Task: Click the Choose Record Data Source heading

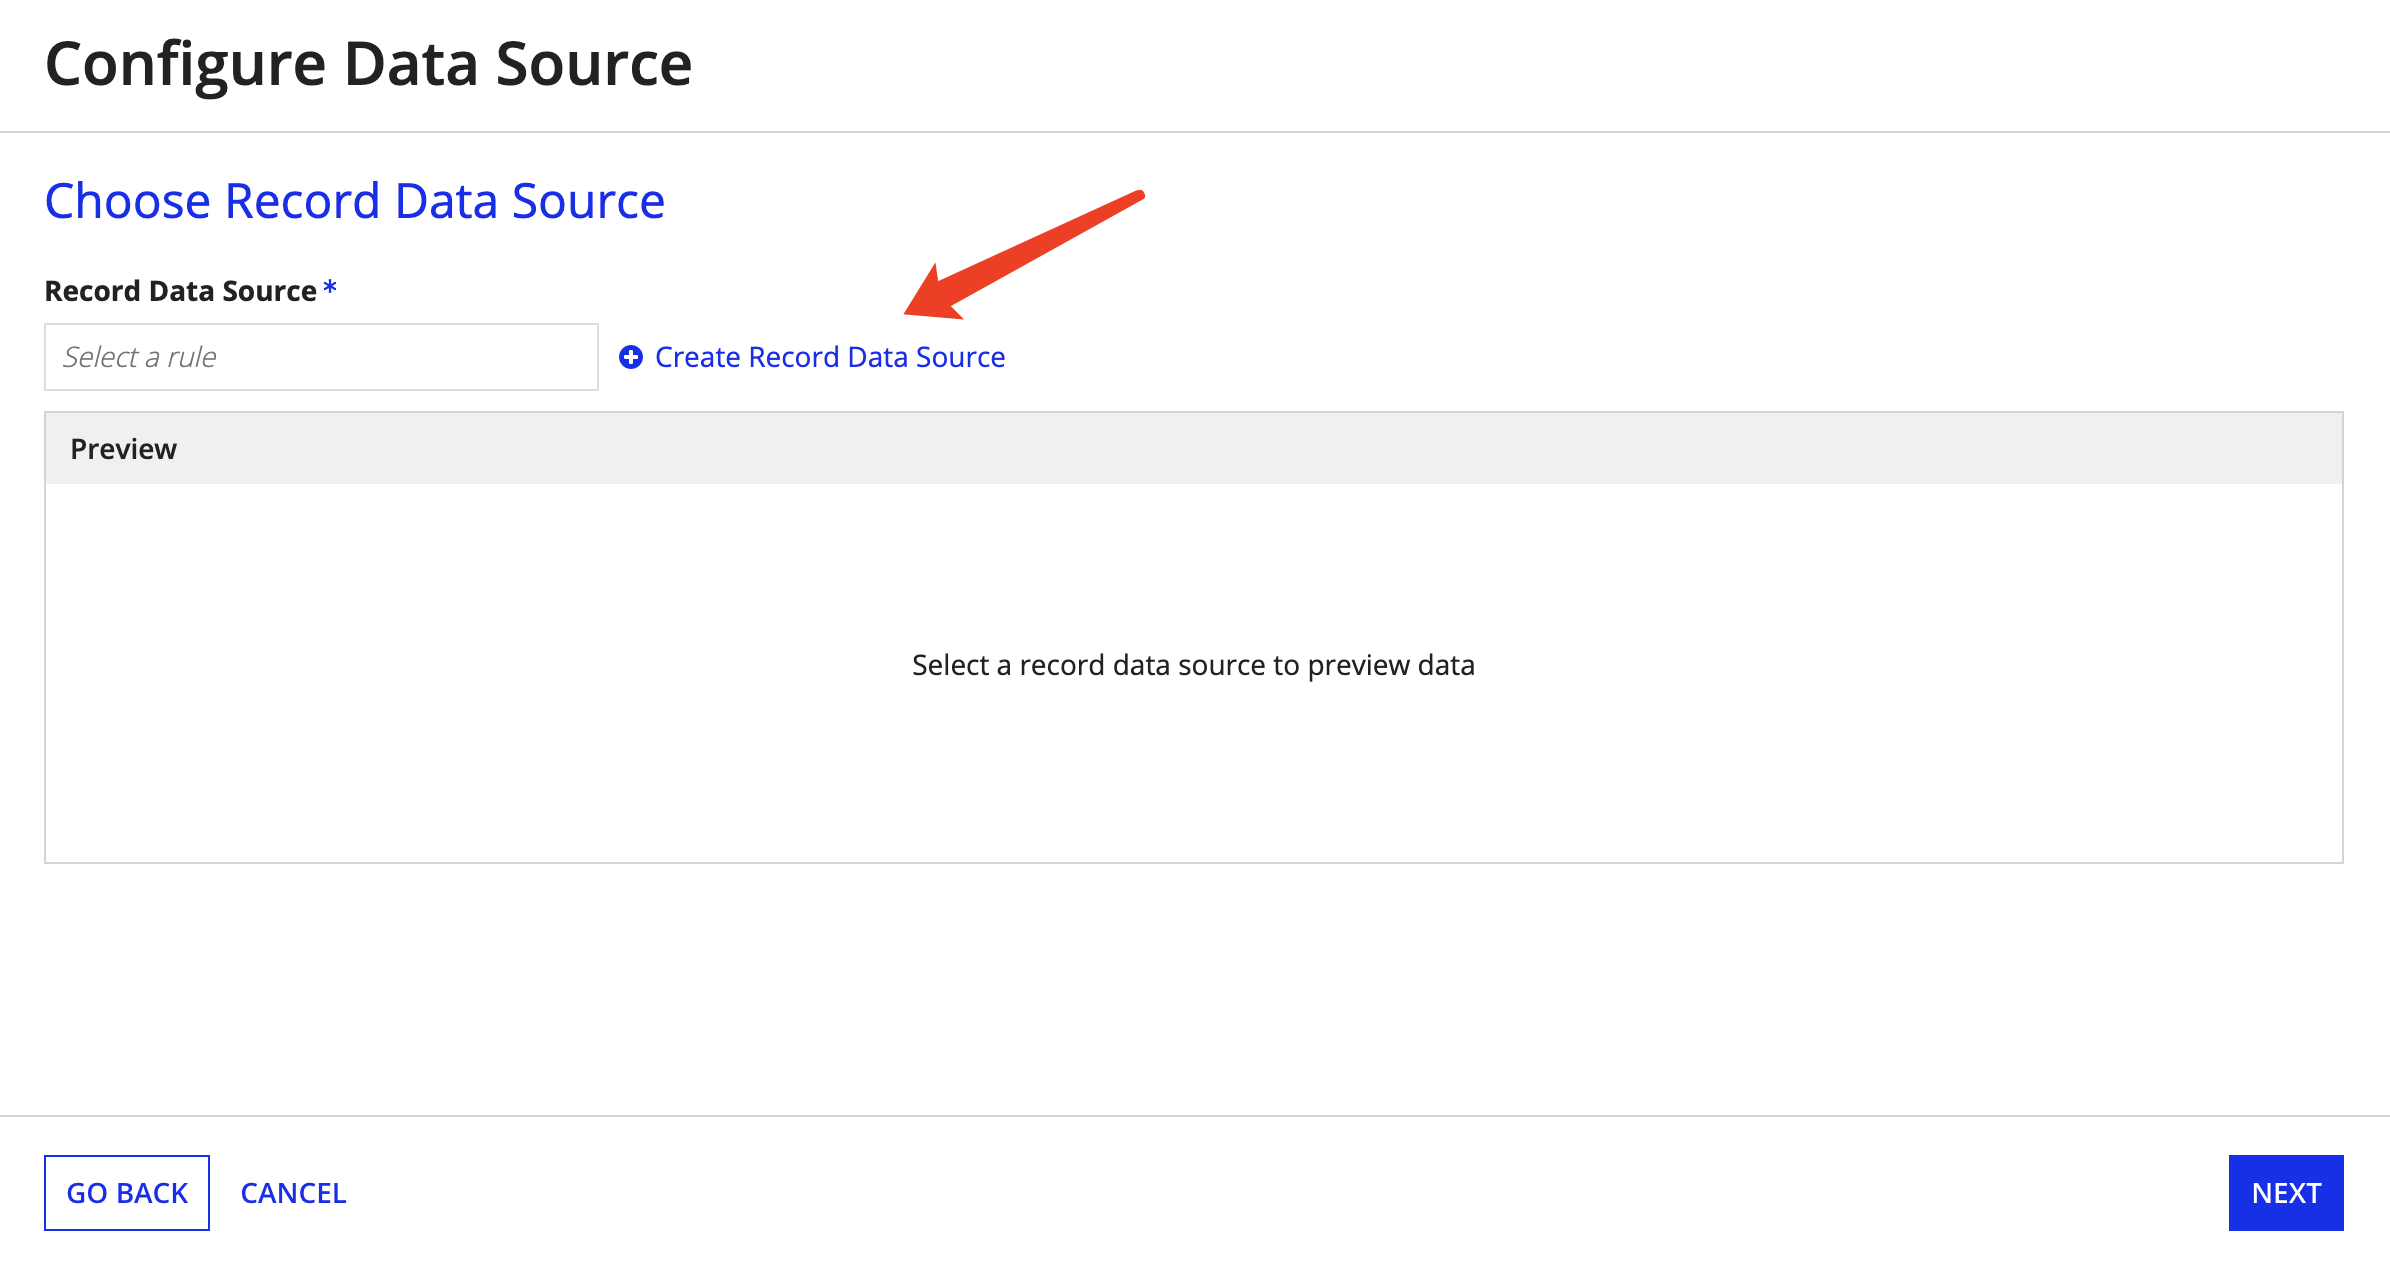Action: click(x=355, y=201)
